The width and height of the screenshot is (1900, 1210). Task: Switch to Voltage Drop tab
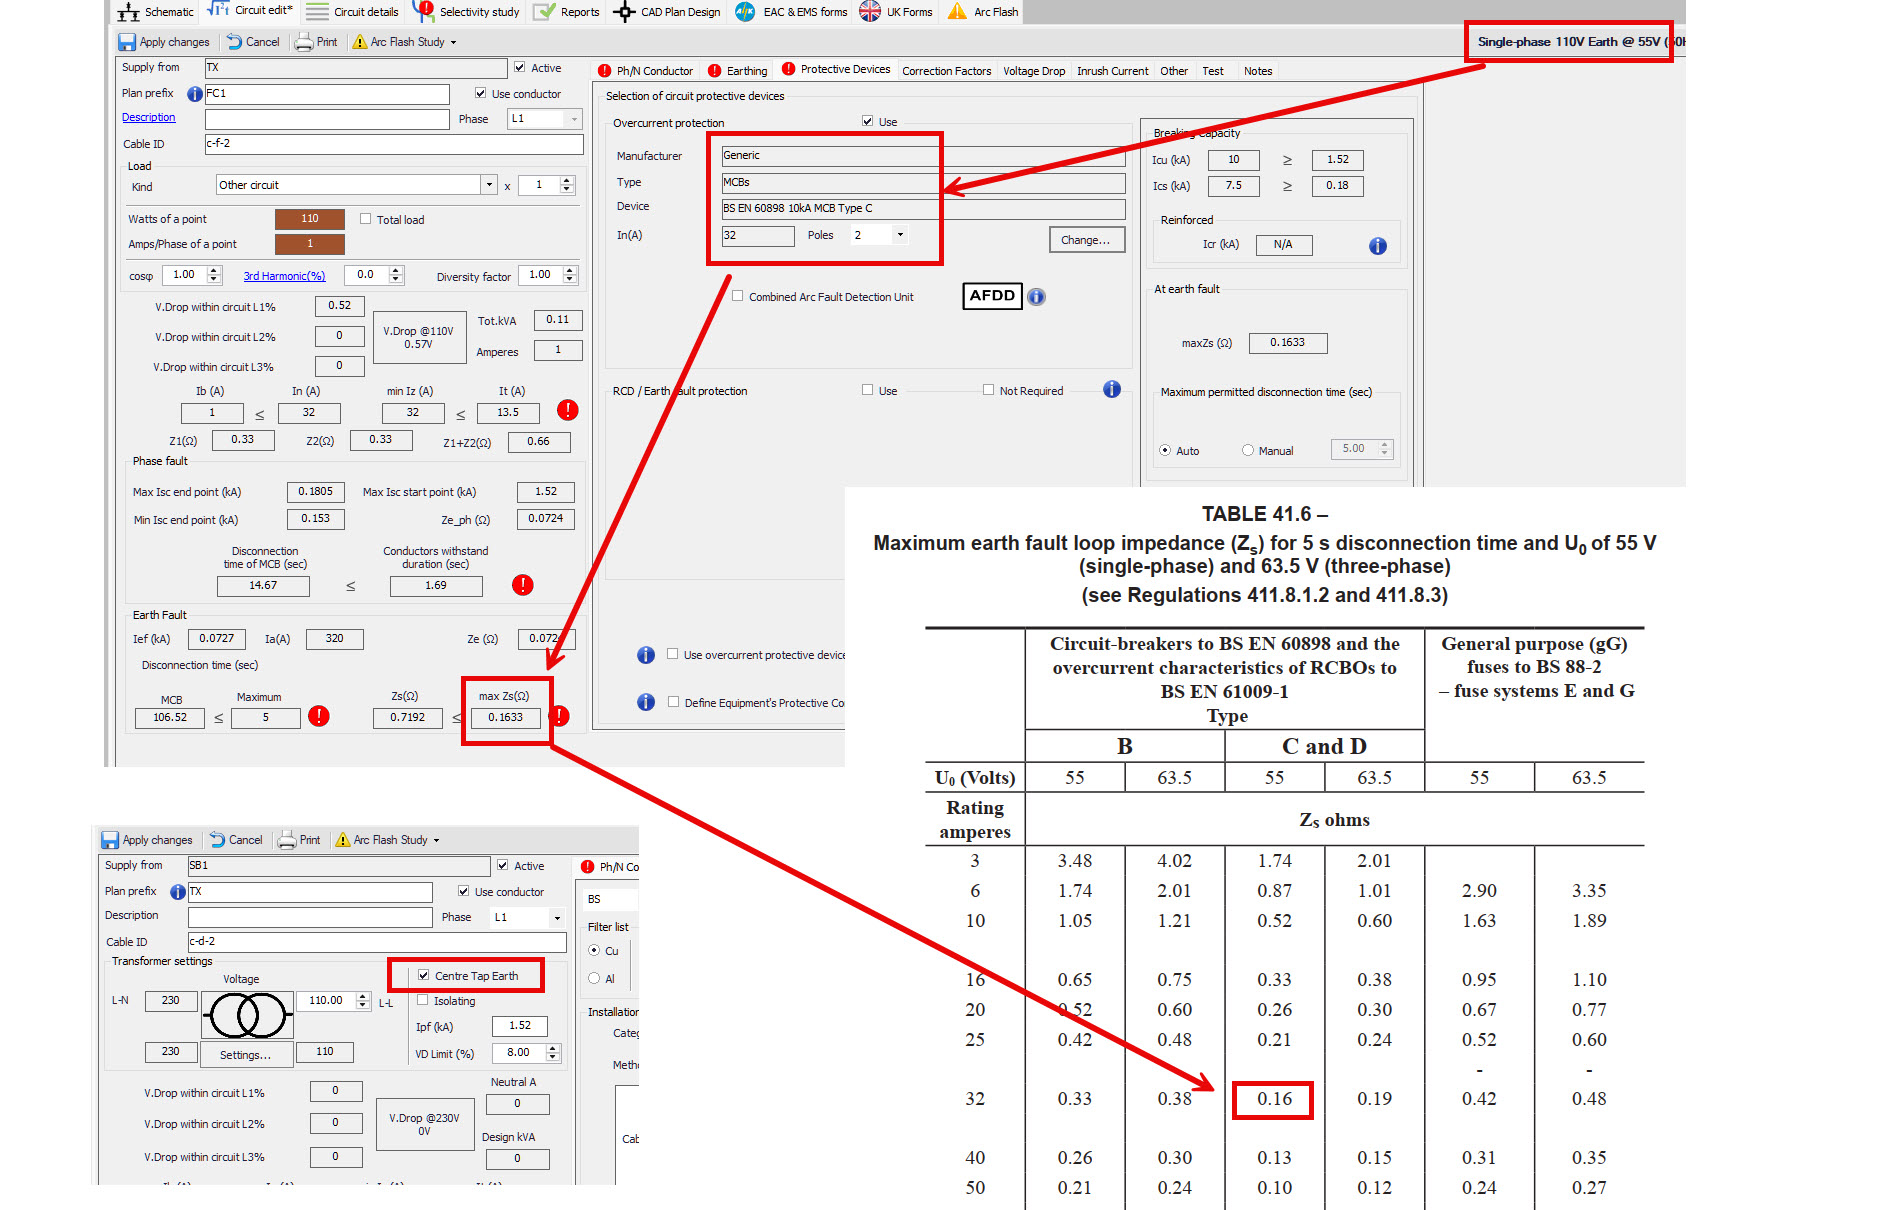pos(1034,71)
